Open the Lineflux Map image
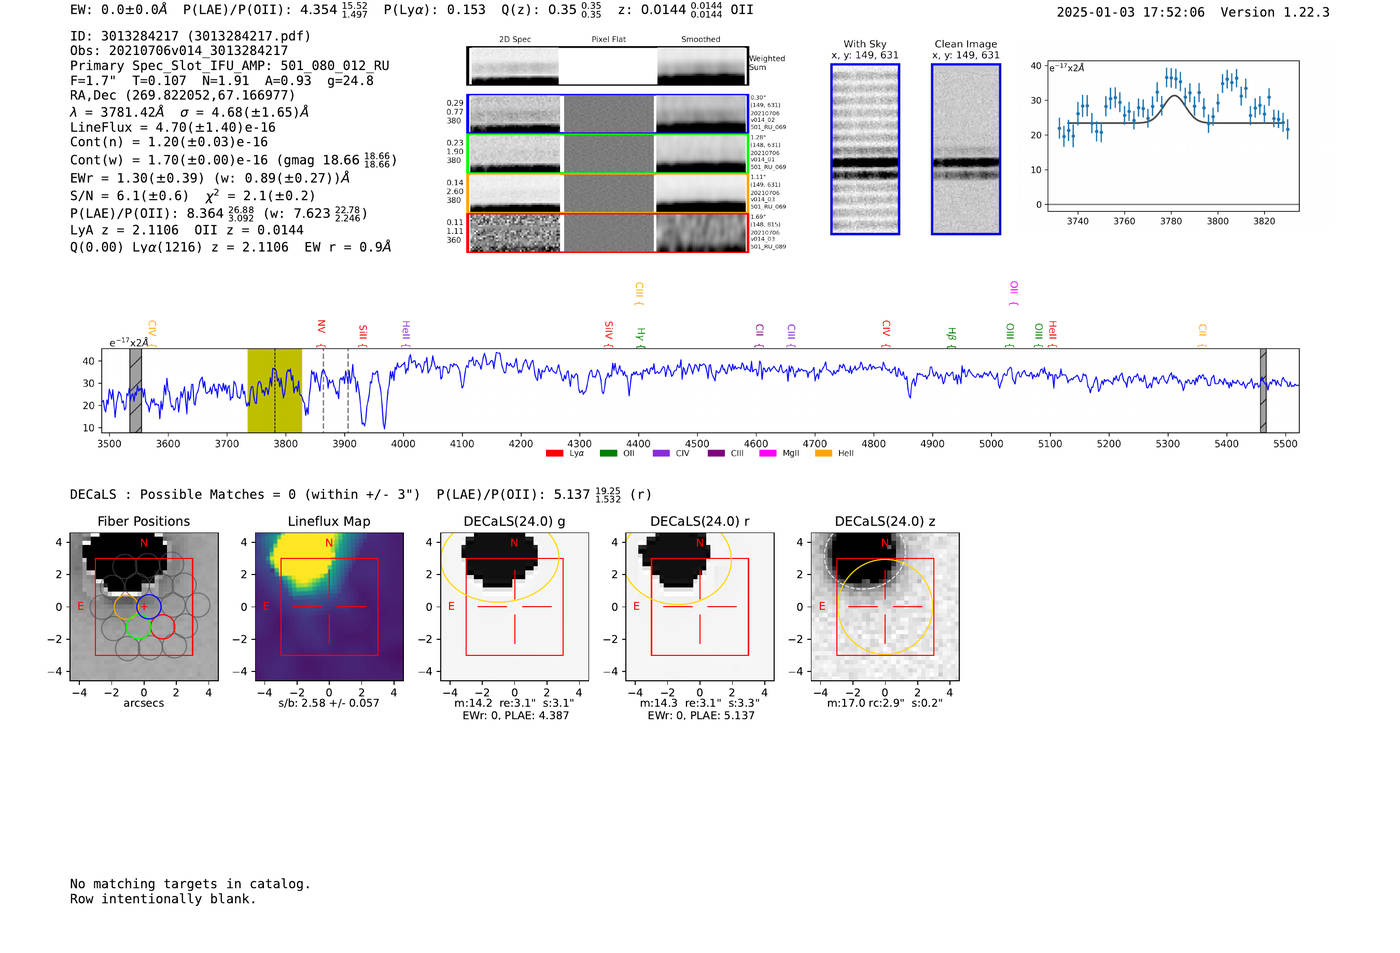 329,606
